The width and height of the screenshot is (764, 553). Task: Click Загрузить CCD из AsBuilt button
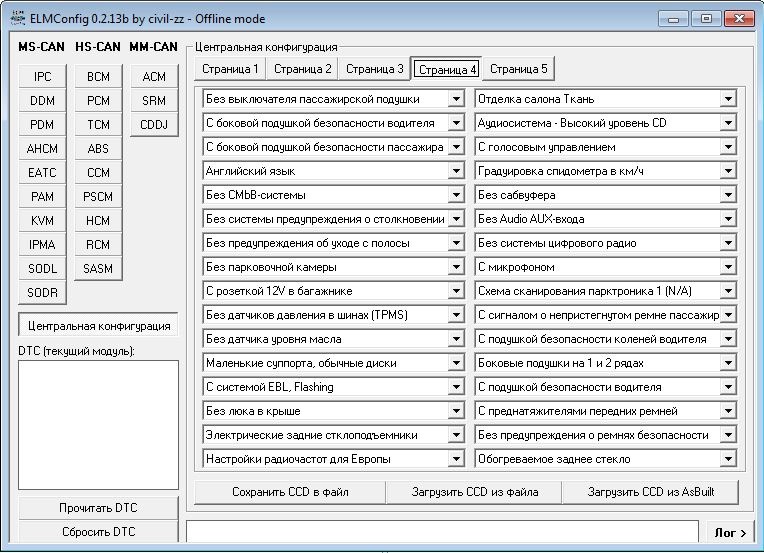point(650,492)
